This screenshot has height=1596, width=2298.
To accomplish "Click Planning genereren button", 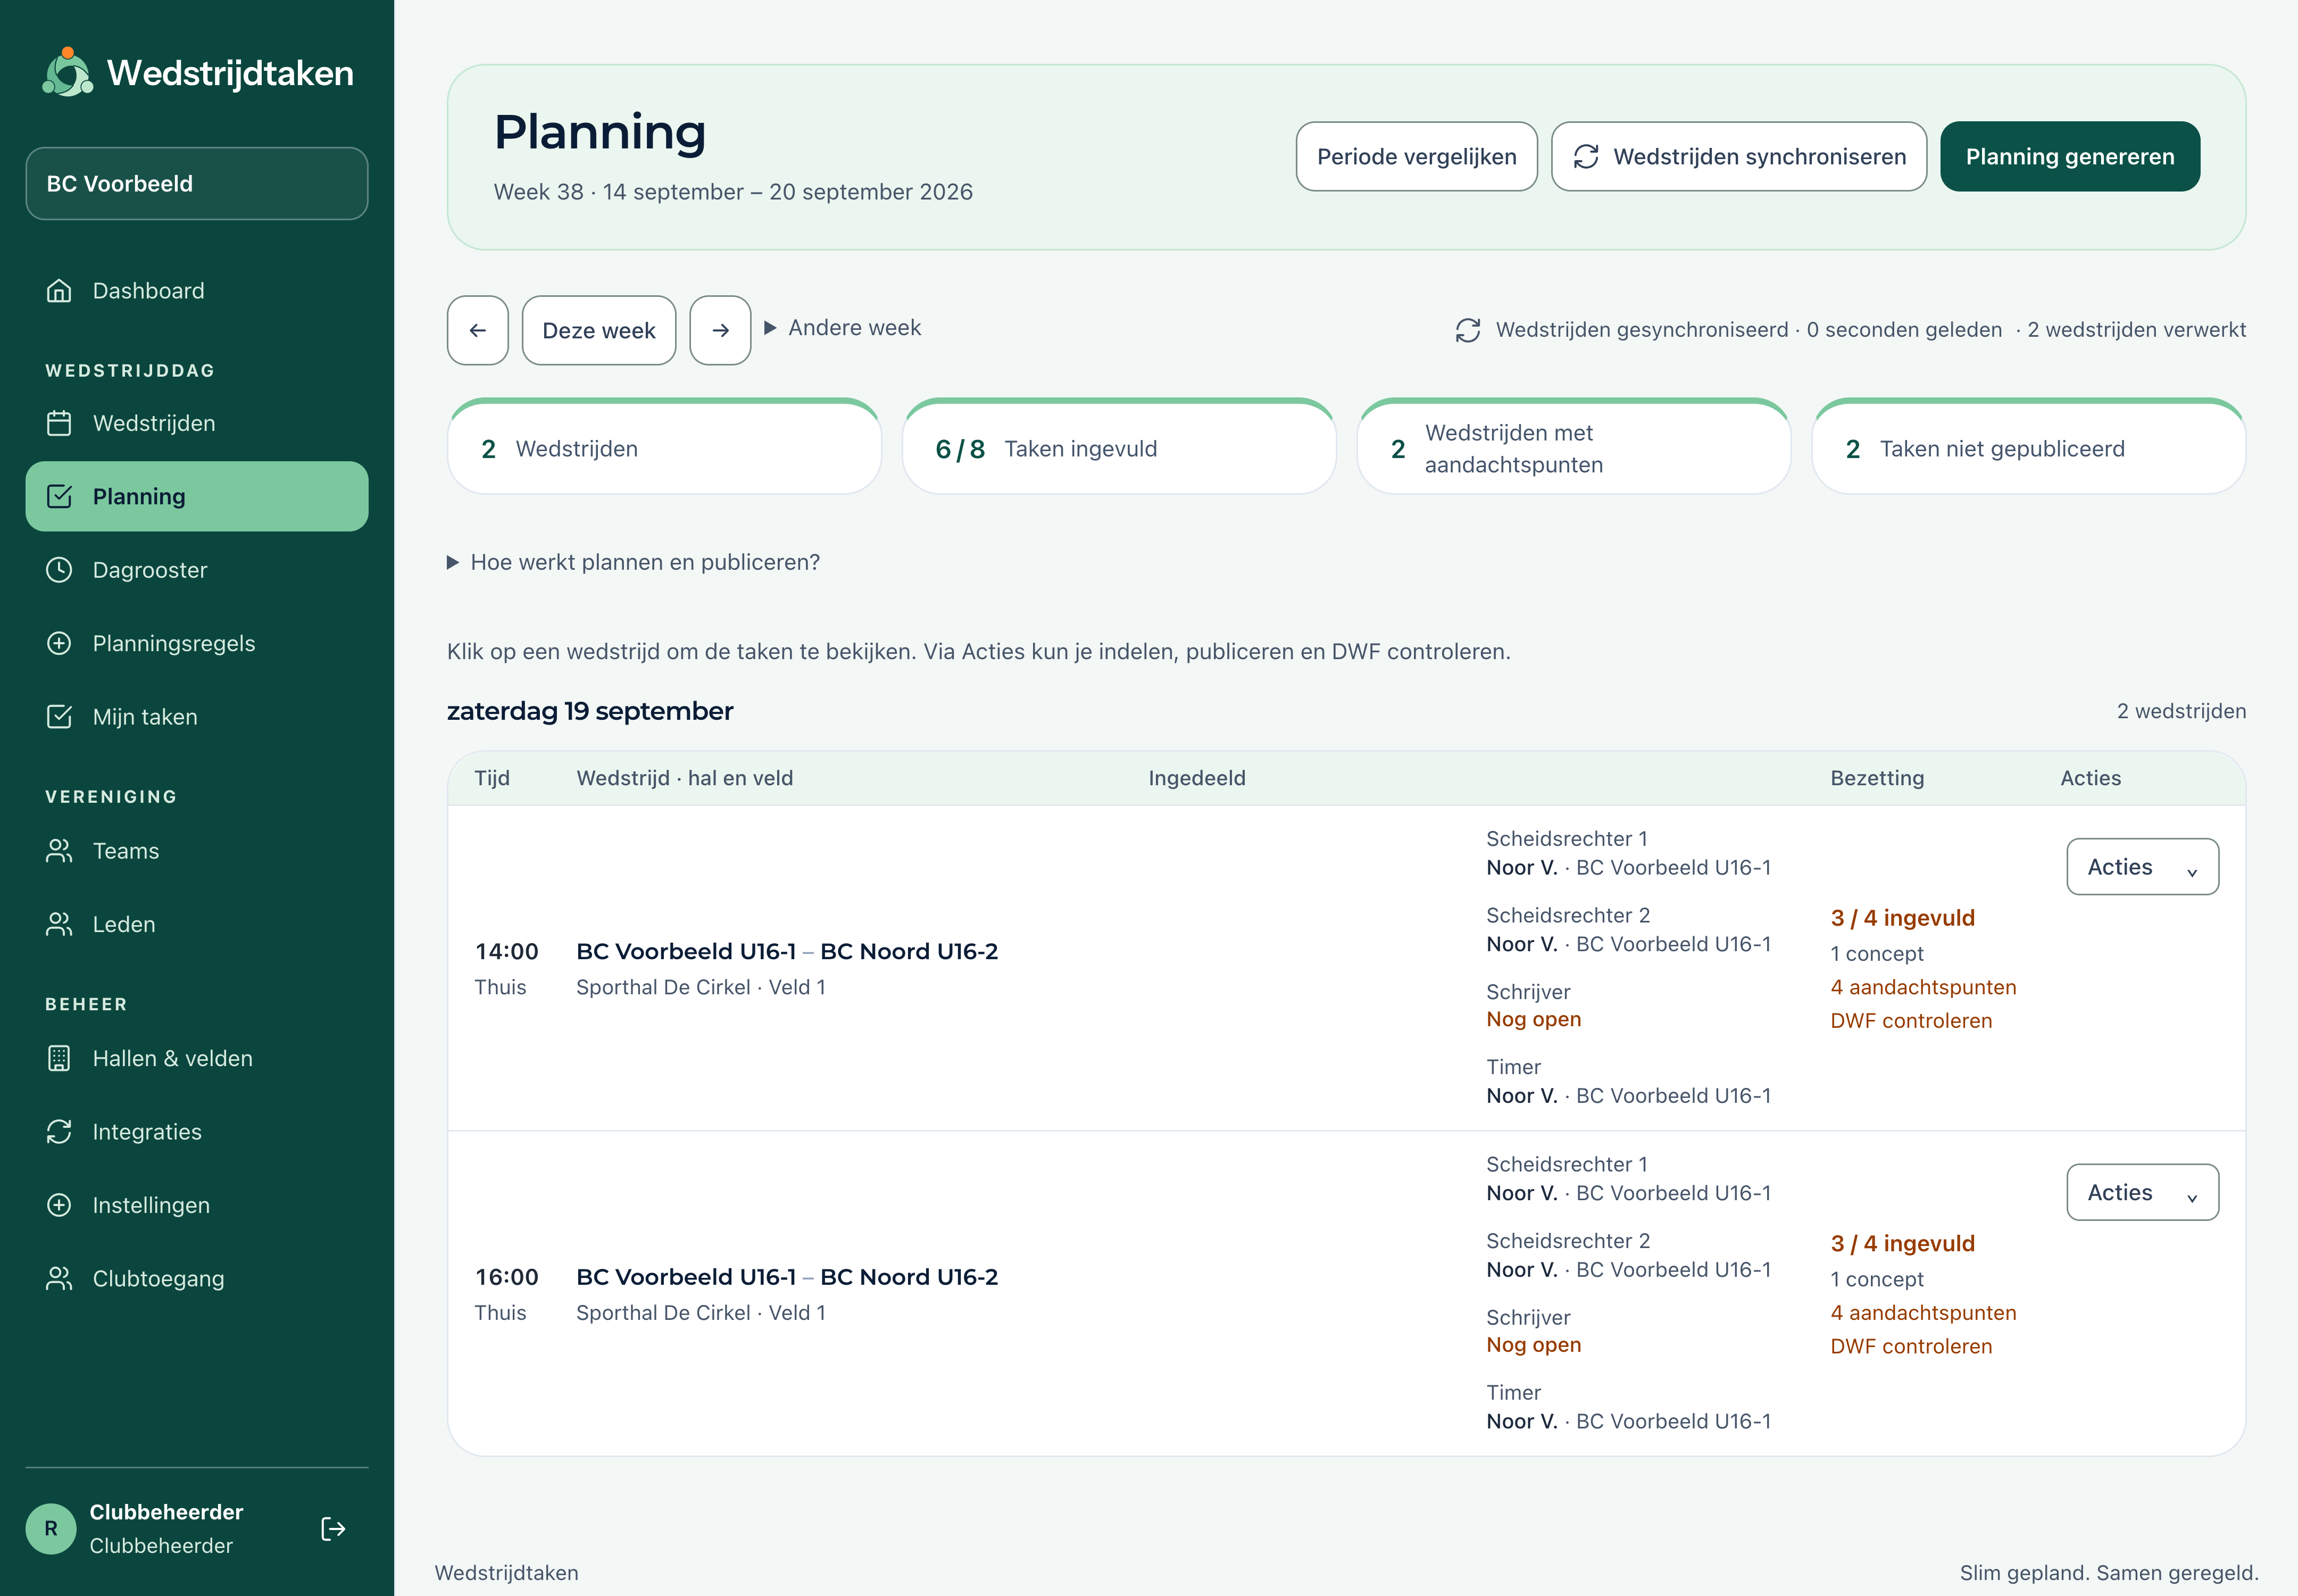I will (x=2070, y=157).
